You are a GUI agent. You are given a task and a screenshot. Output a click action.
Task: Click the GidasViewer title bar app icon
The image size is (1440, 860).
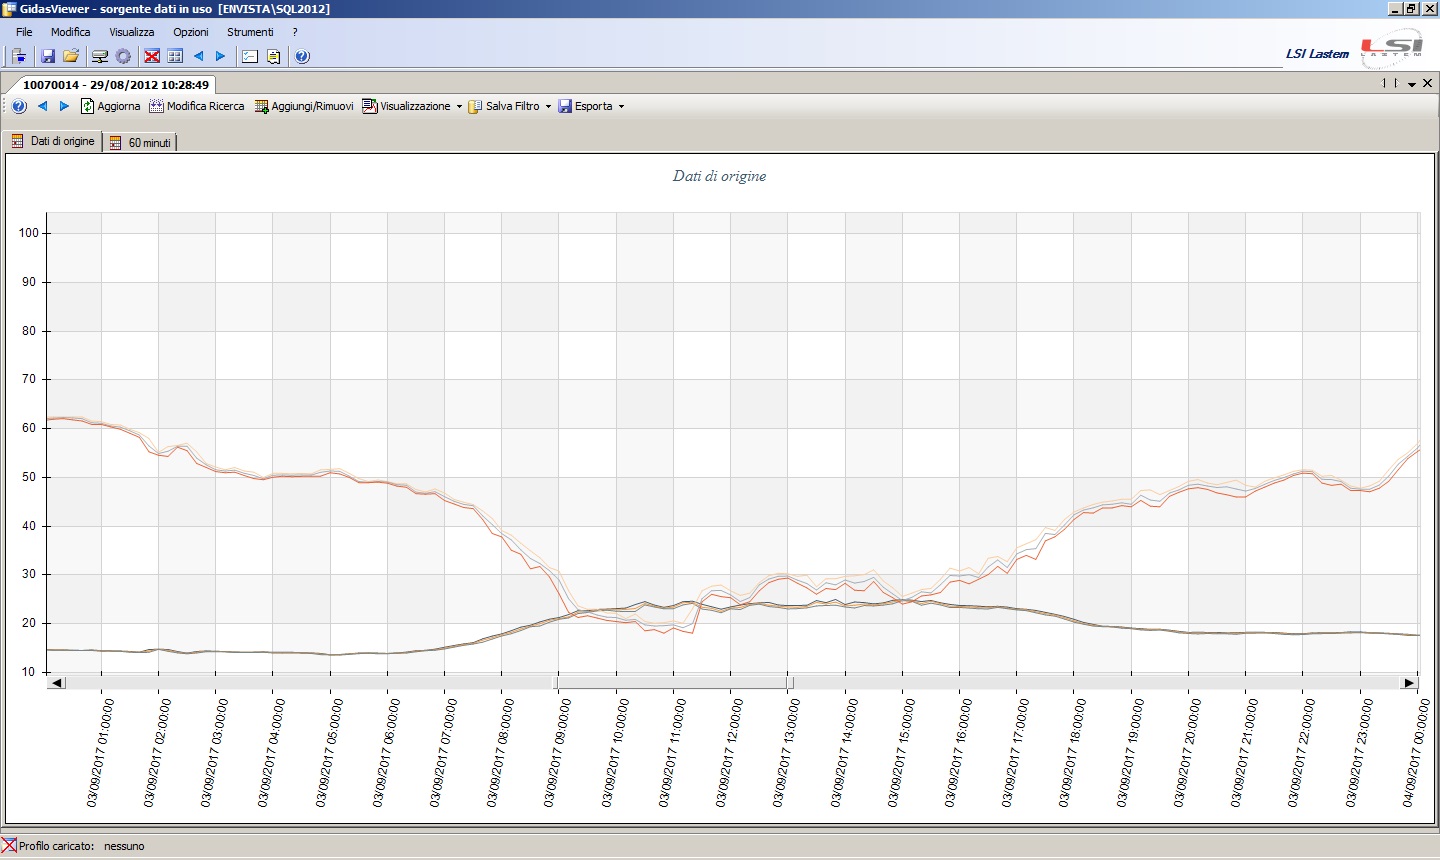point(9,9)
